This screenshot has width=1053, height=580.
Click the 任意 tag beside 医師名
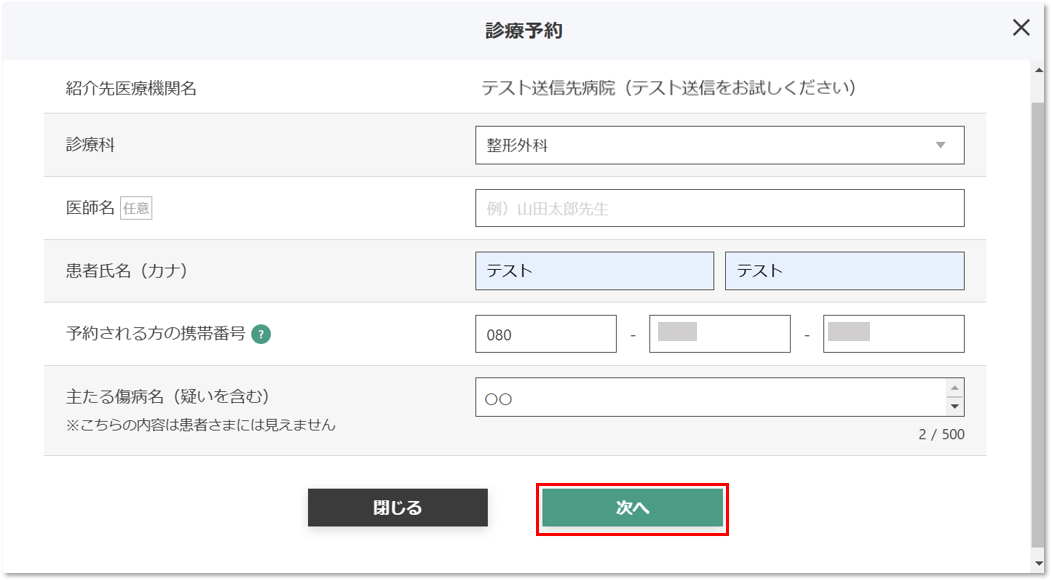(x=136, y=208)
